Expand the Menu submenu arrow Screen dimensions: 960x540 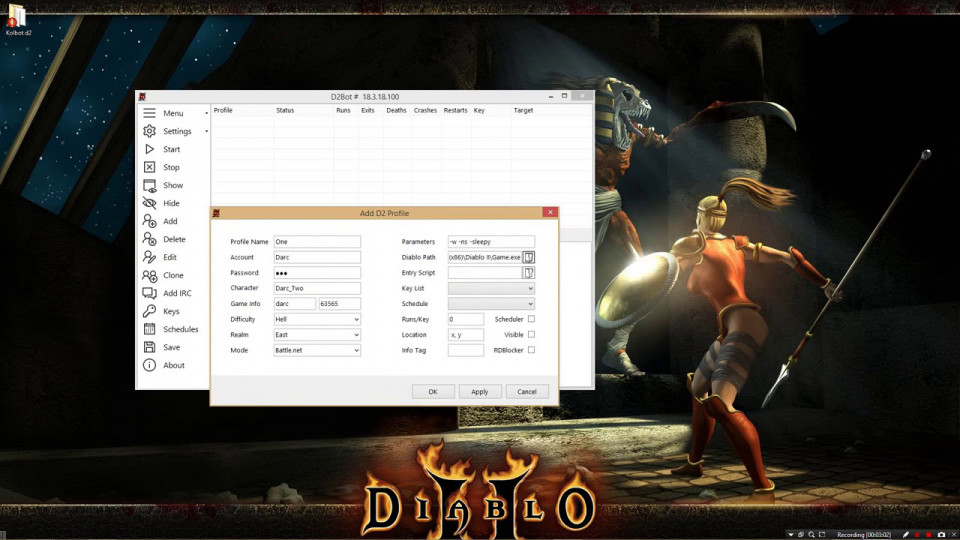click(206, 113)
